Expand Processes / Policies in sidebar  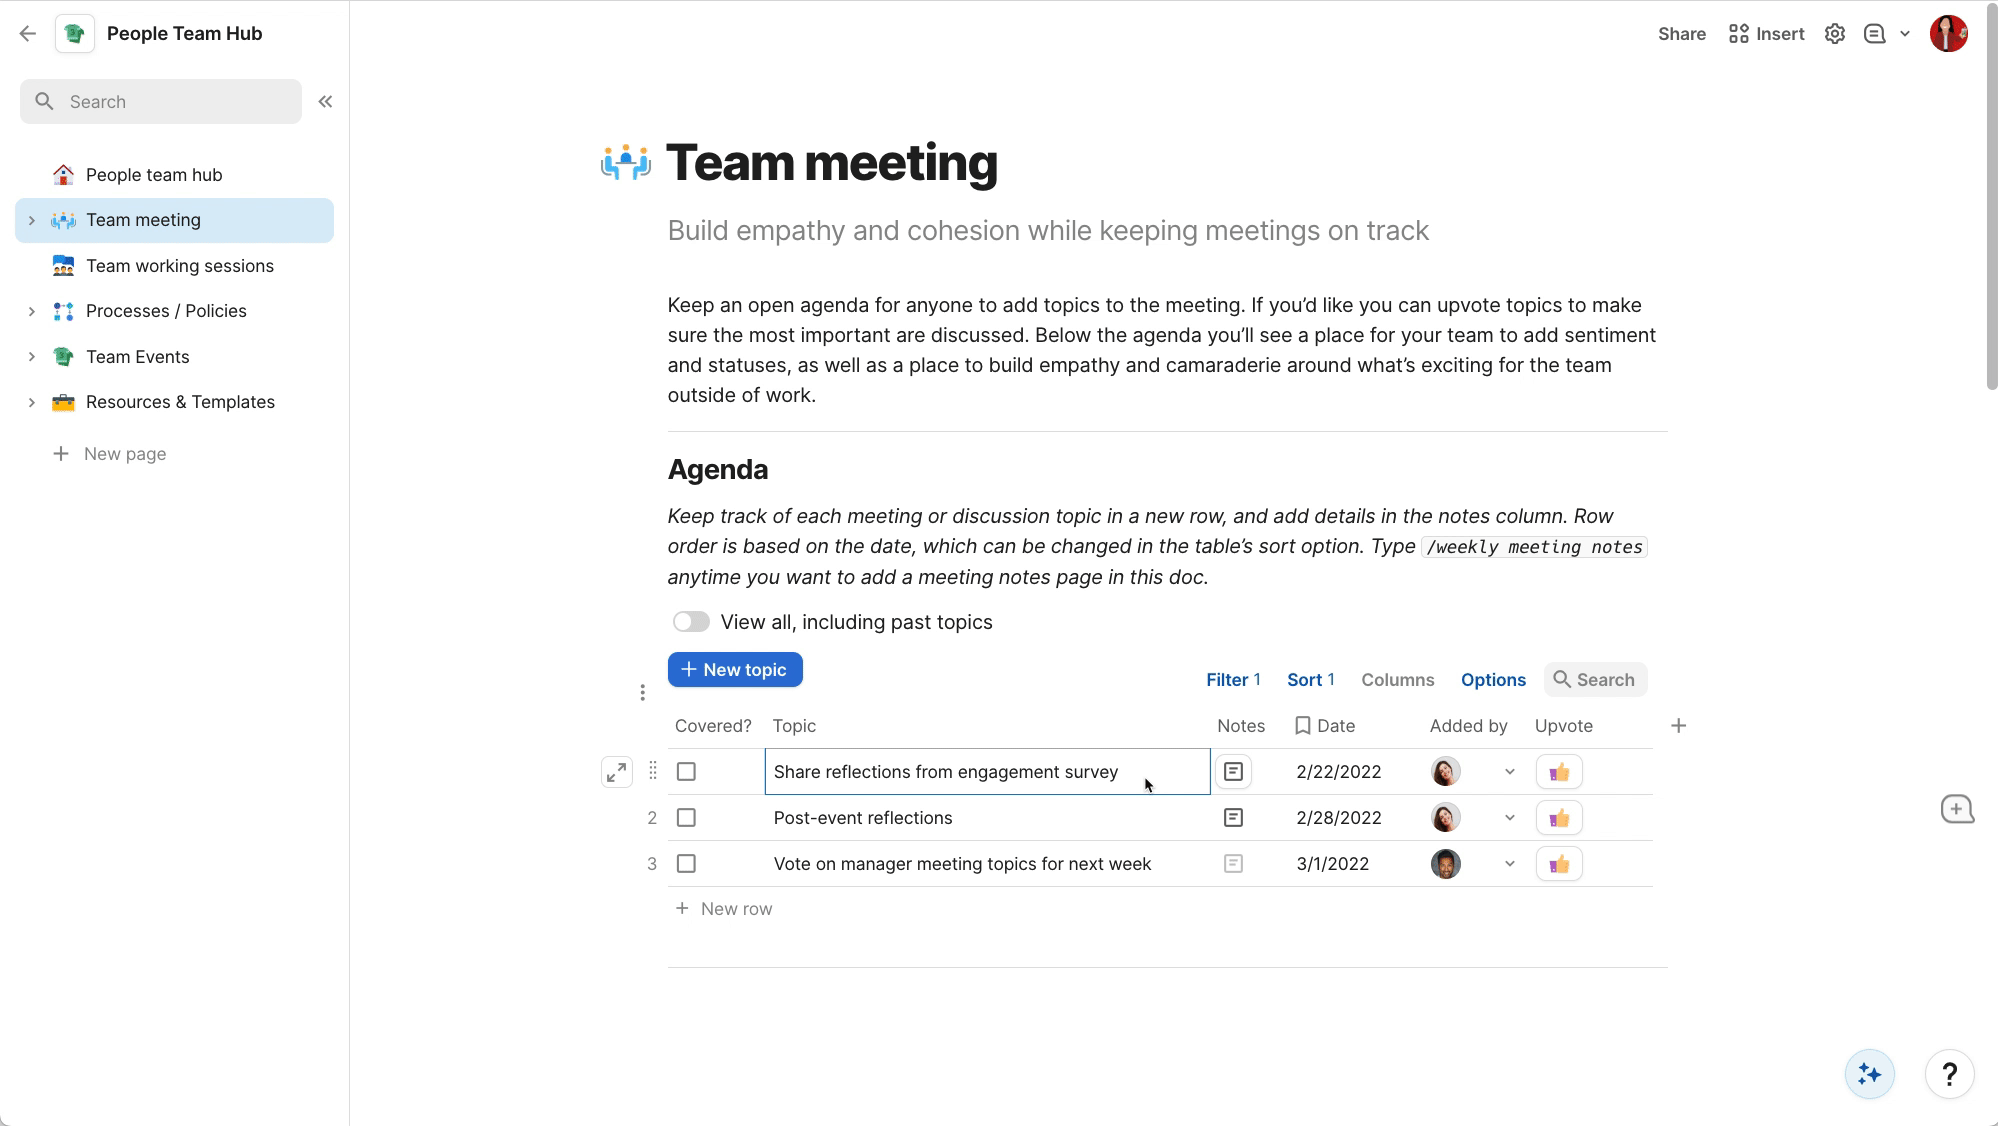[32, 311]
